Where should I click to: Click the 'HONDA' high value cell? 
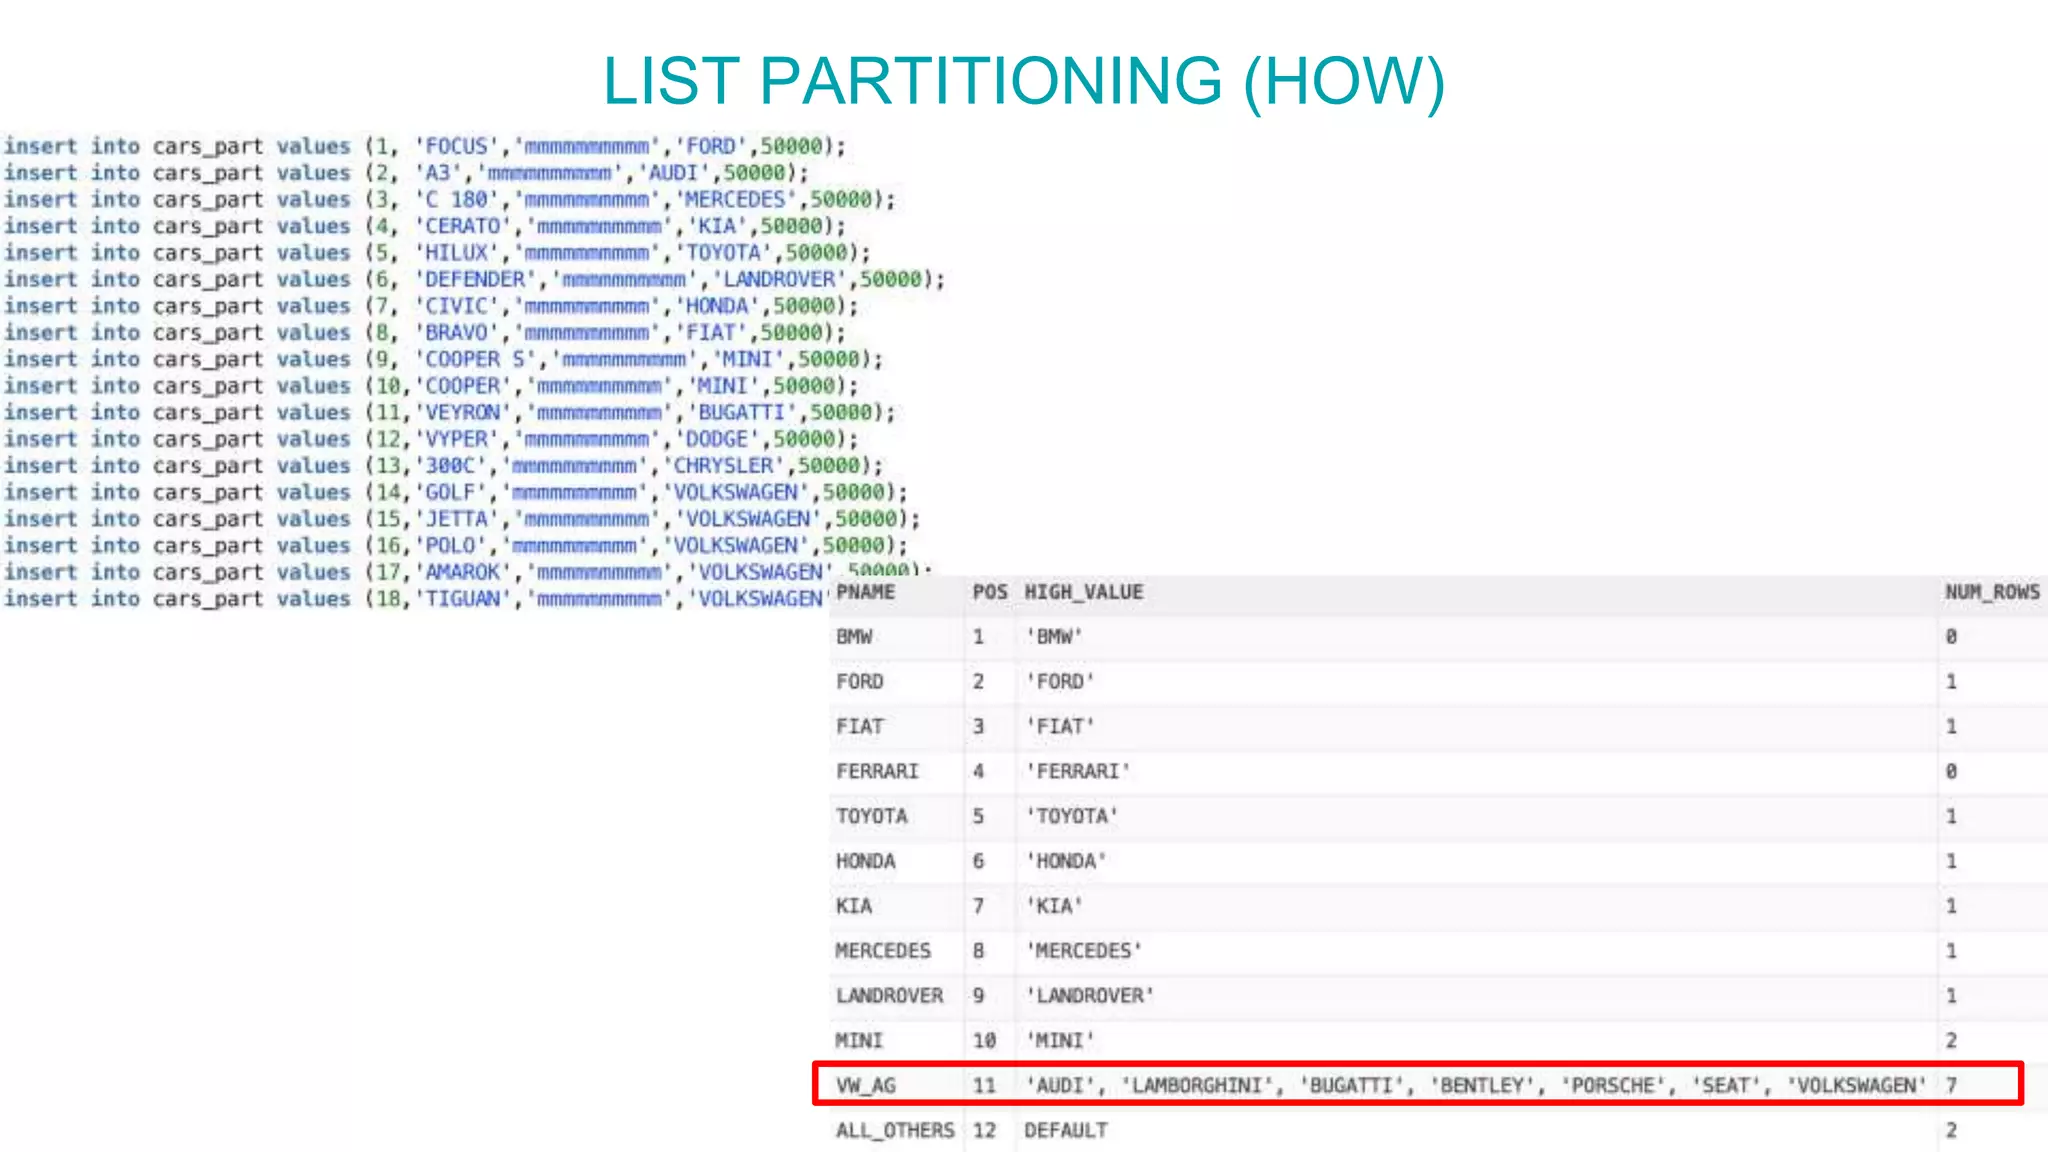click(1066, 861)
